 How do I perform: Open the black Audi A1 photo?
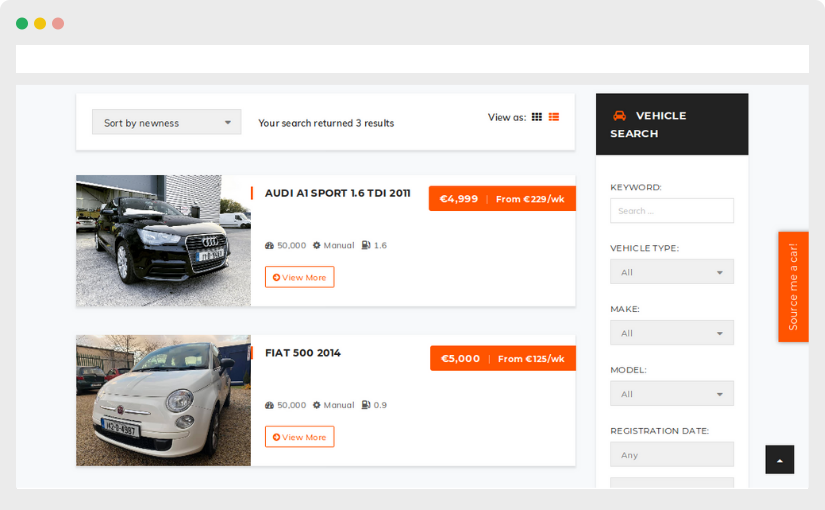[x=163, y=241]
